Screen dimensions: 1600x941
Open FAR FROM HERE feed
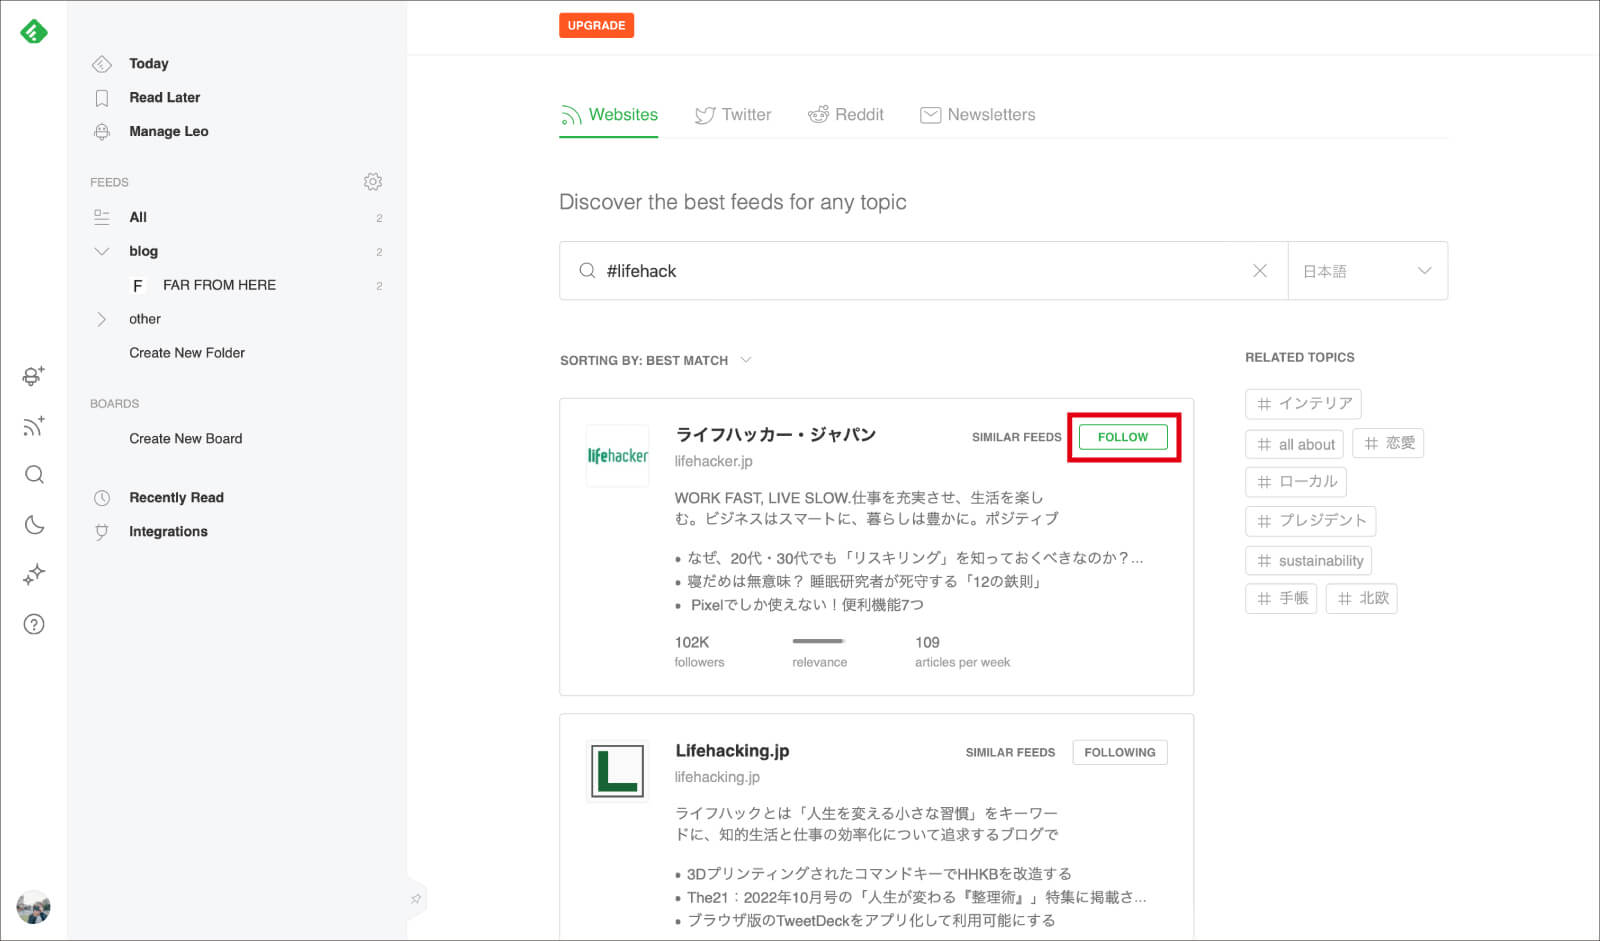219,285
